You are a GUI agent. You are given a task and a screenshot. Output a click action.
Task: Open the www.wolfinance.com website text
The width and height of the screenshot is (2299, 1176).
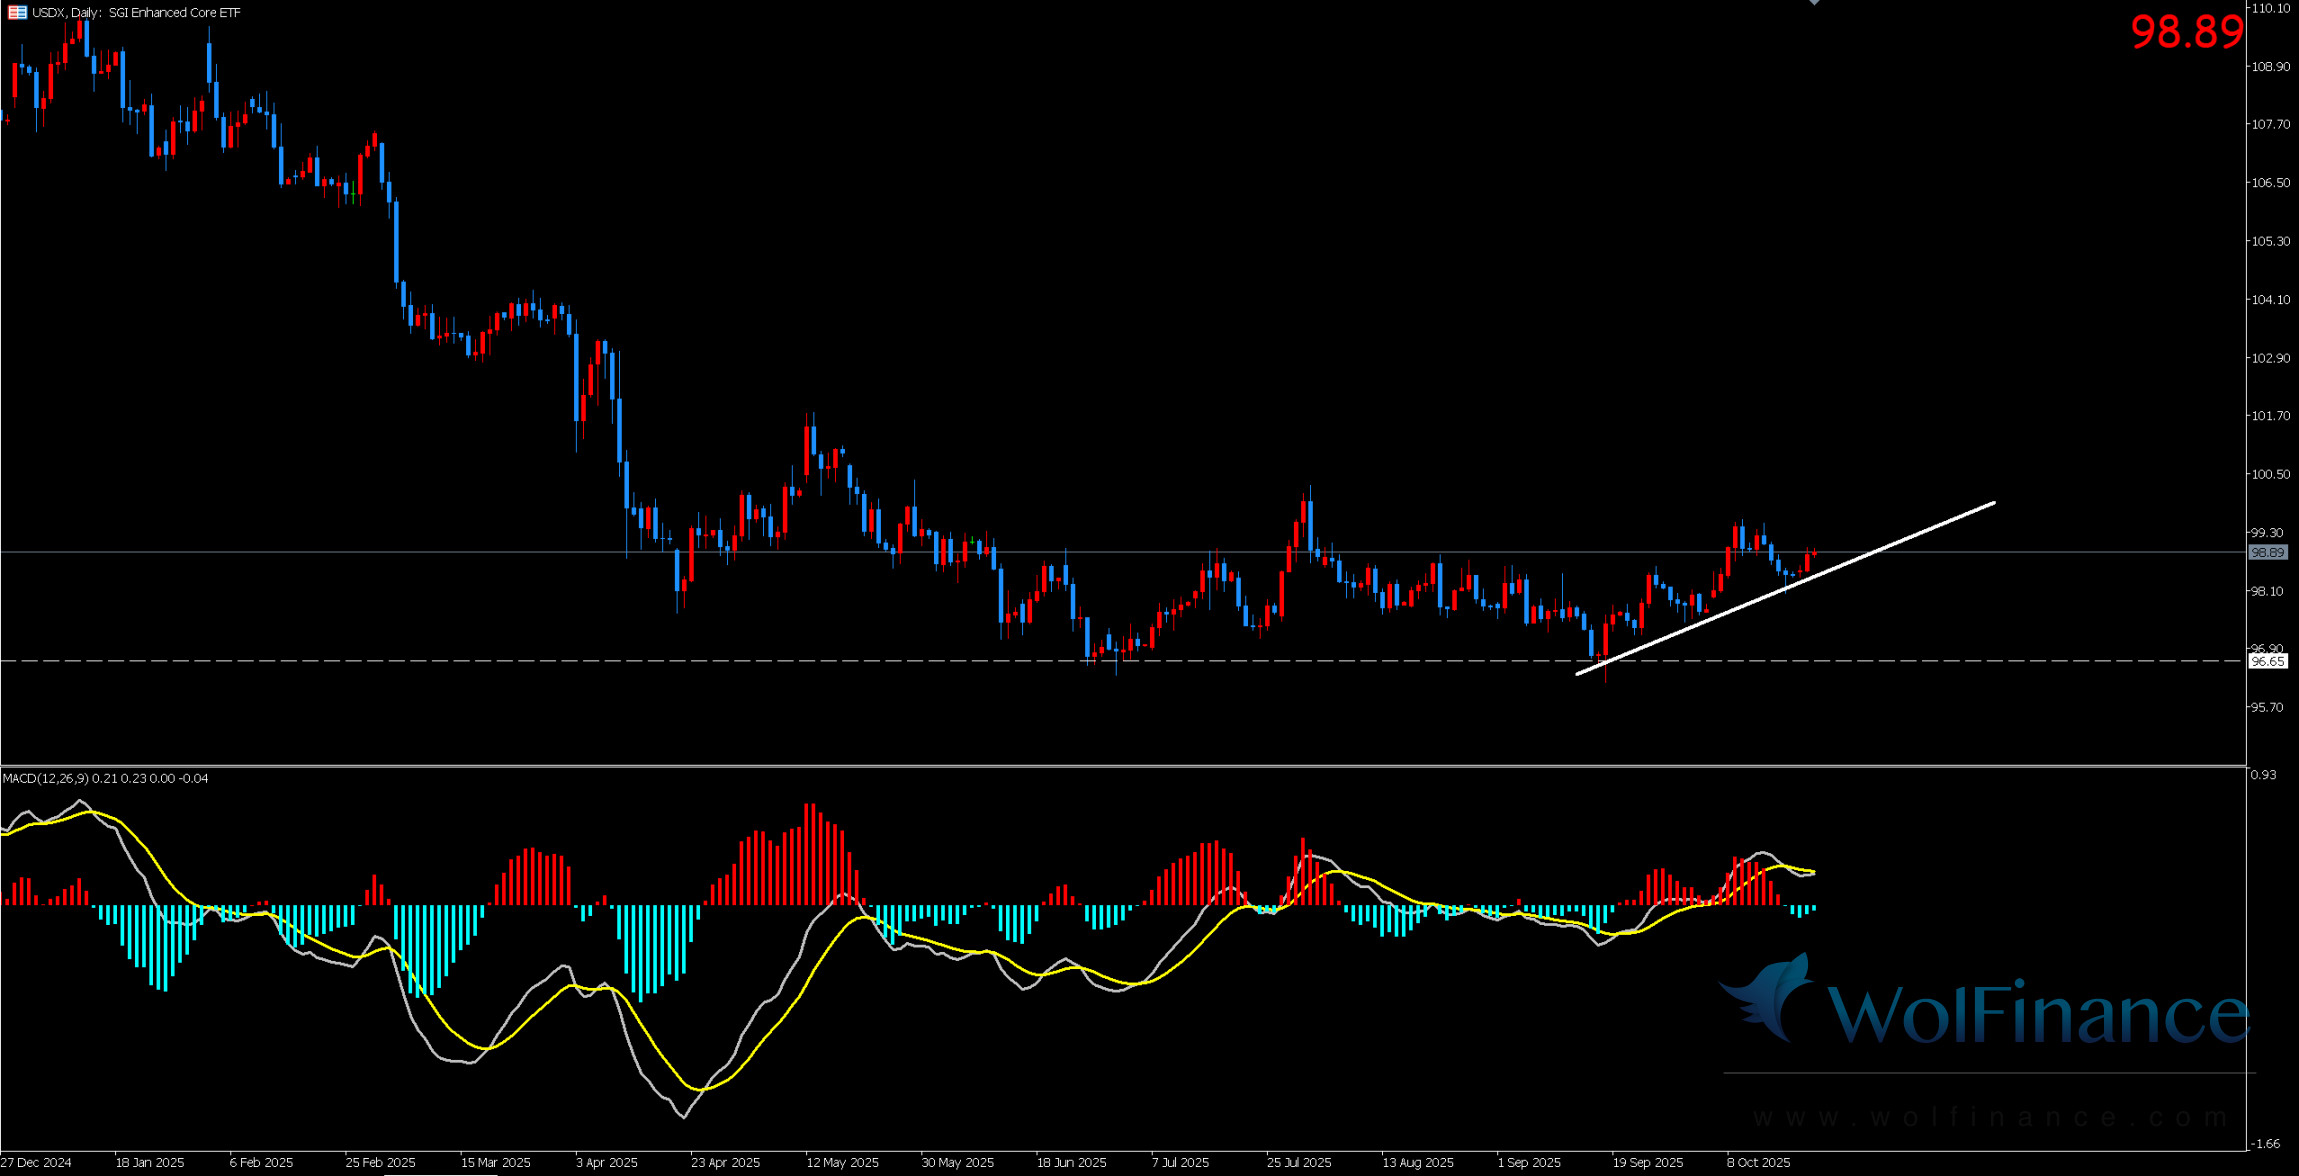[1990, 1117]
